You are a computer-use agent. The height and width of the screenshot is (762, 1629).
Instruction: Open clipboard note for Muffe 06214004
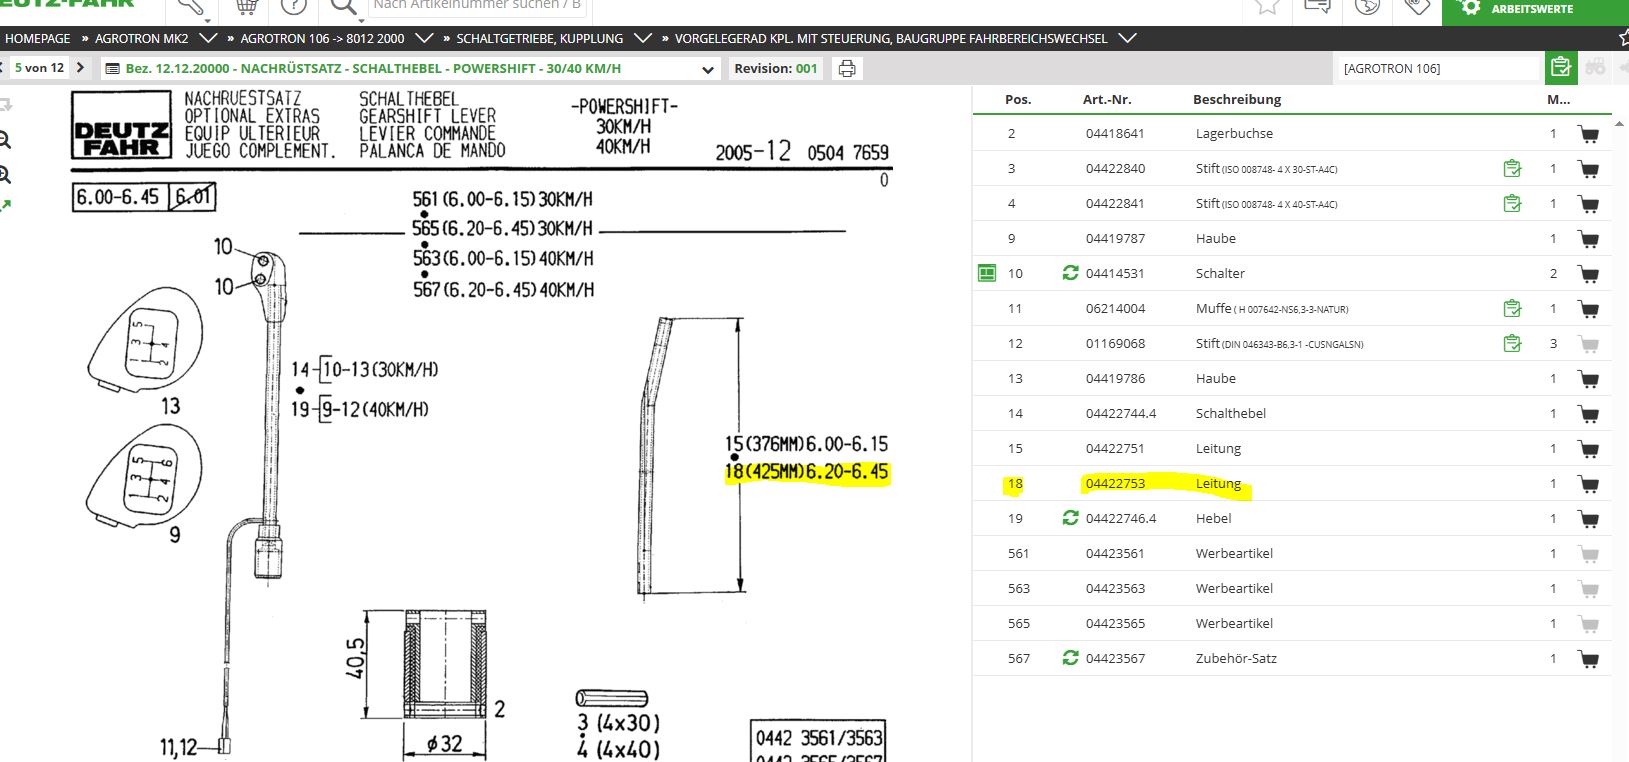pyautogui.click(x=1512, y=309)
